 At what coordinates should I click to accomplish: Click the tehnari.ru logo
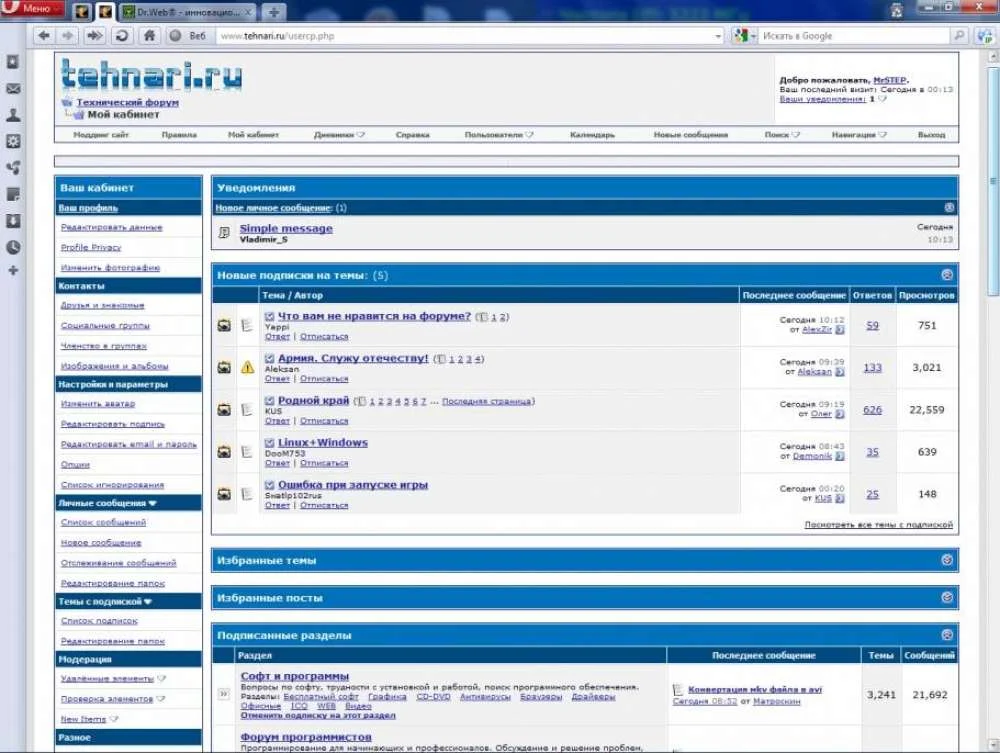coord(151,75)
